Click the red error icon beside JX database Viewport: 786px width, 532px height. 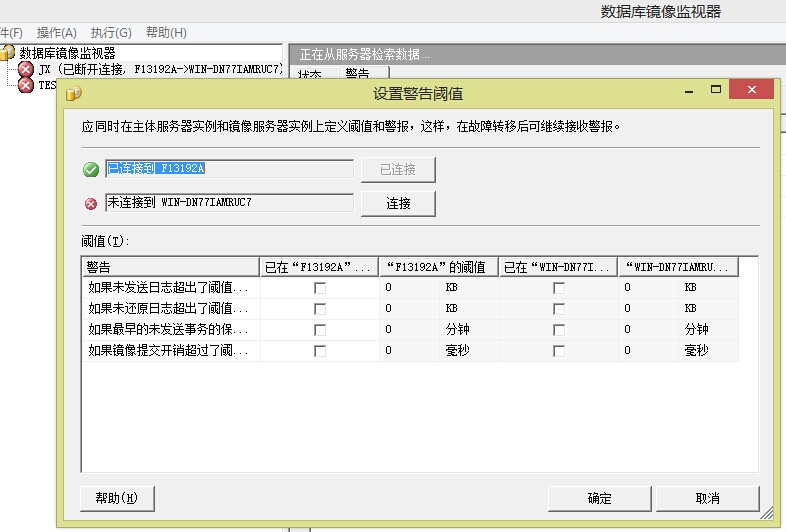26,70
